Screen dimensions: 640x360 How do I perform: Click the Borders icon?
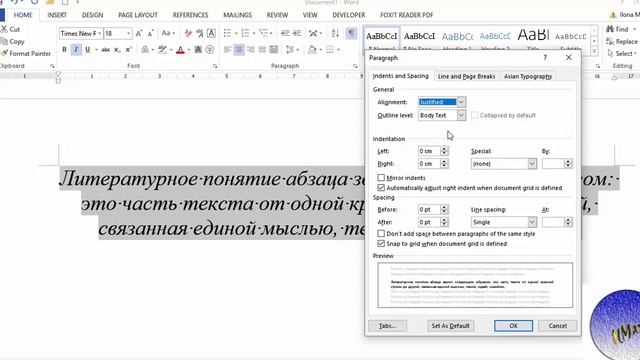[329, 50]
